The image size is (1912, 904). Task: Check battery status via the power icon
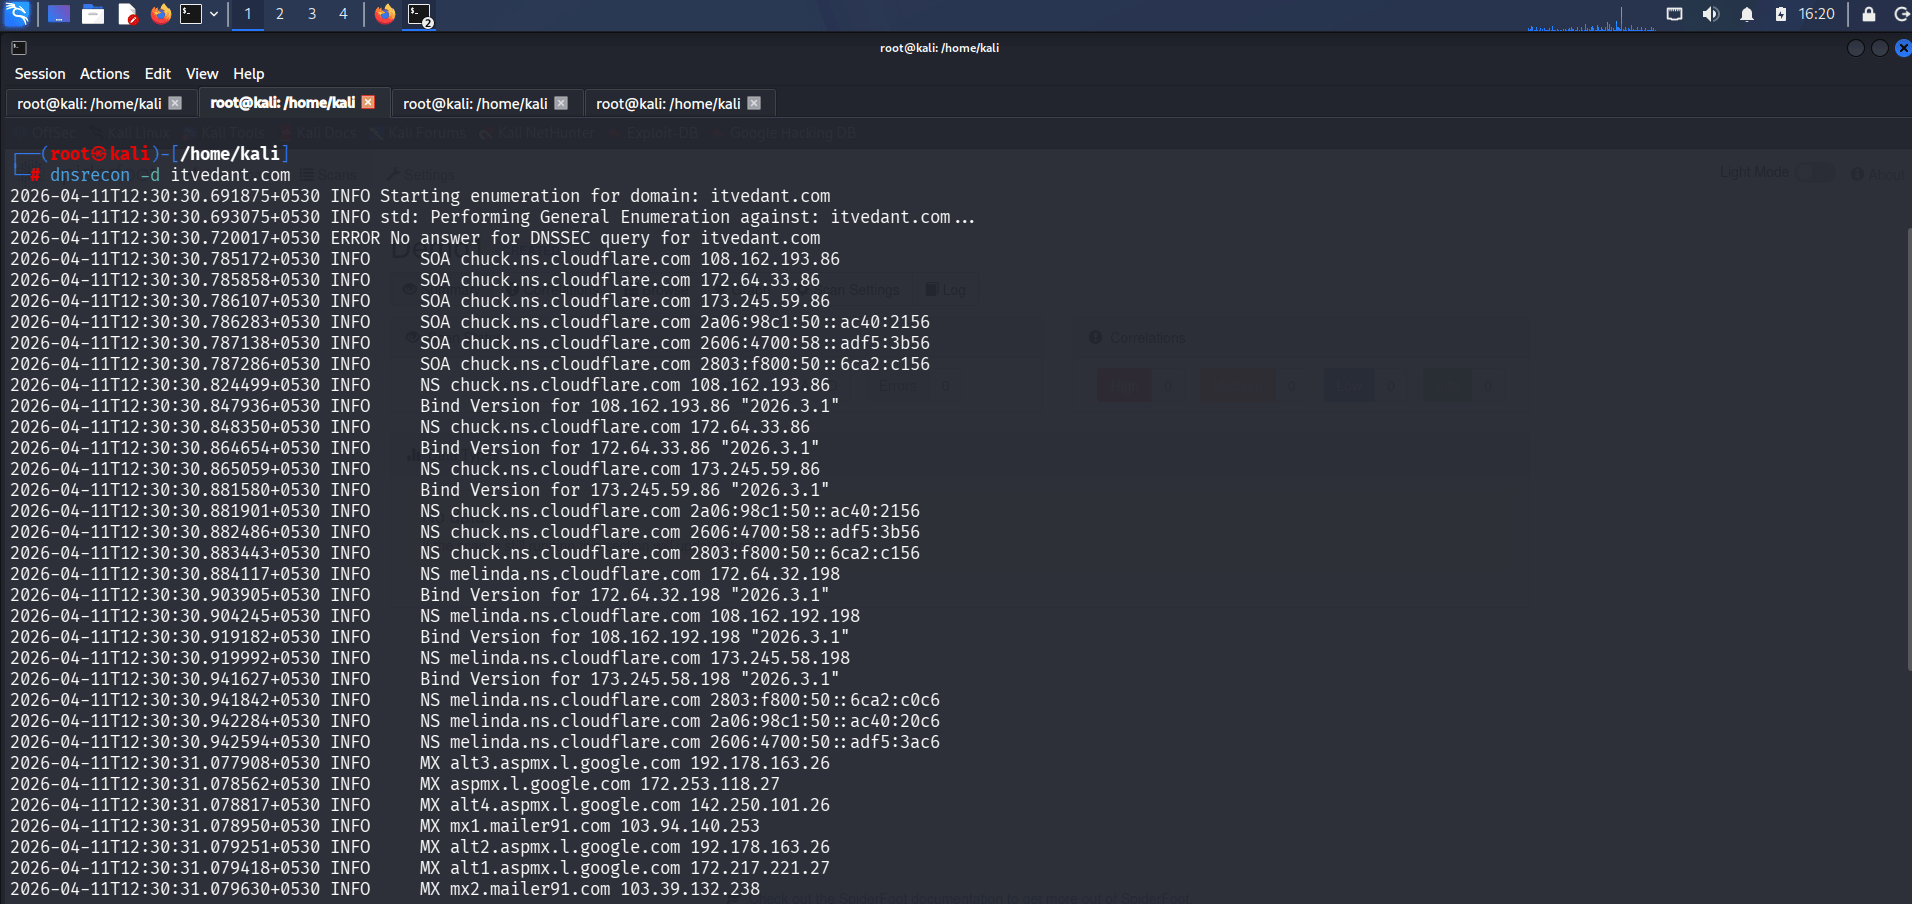pos(1781,14)
